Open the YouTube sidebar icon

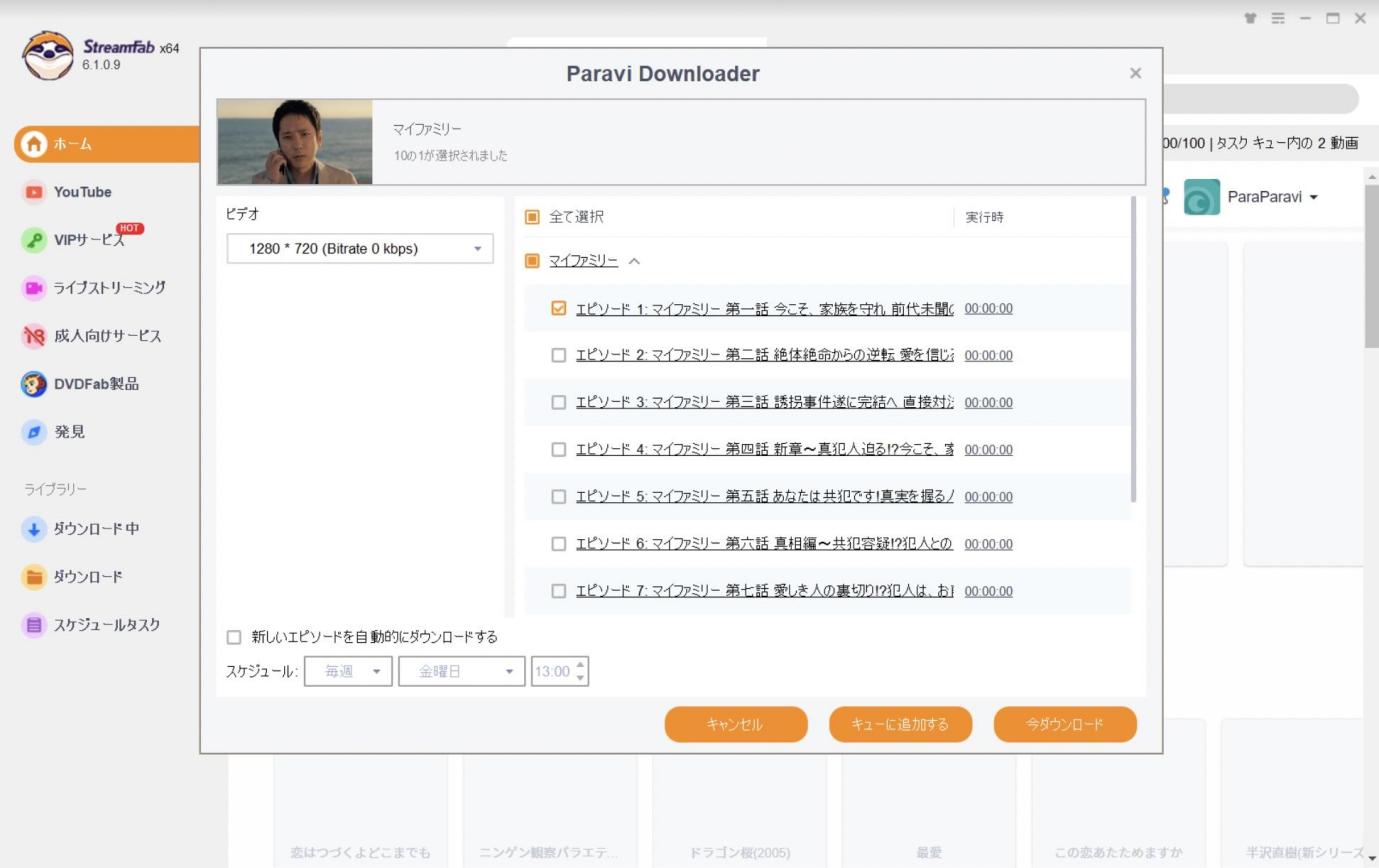point(34,192)
